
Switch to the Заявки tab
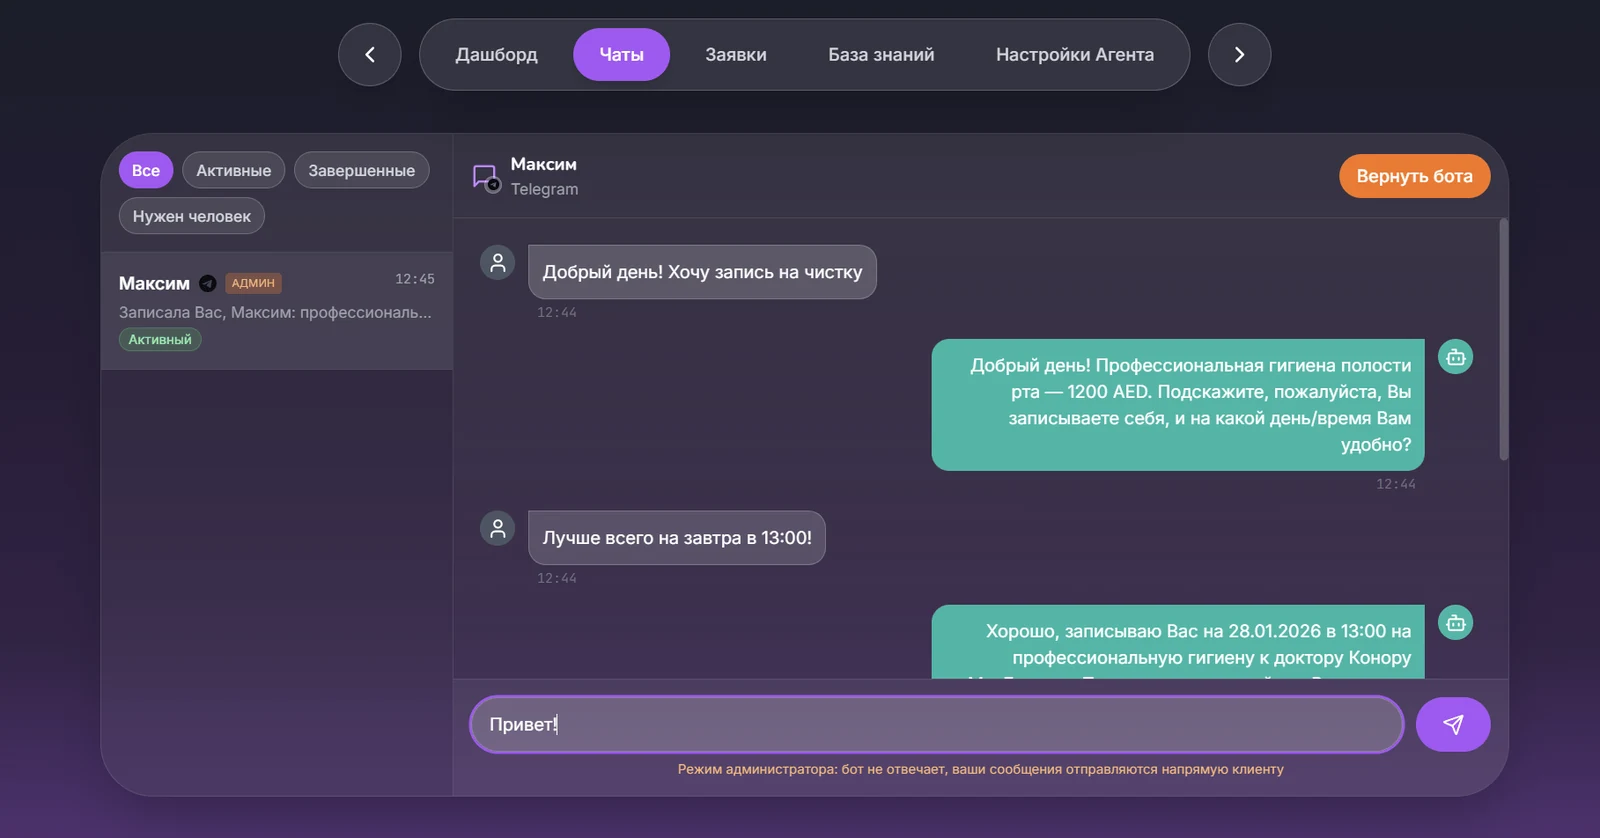[736, 55]
